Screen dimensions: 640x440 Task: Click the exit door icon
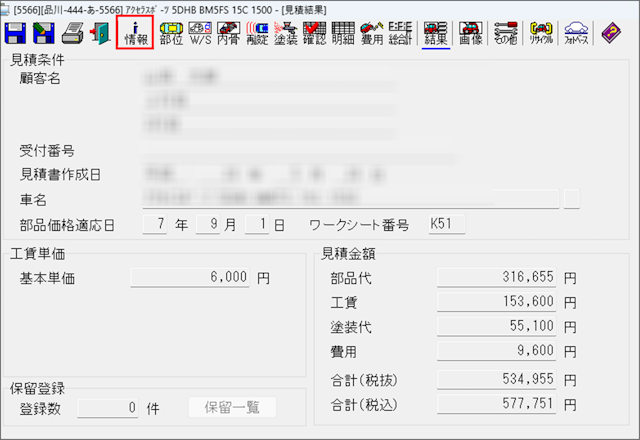pos(99,33)
